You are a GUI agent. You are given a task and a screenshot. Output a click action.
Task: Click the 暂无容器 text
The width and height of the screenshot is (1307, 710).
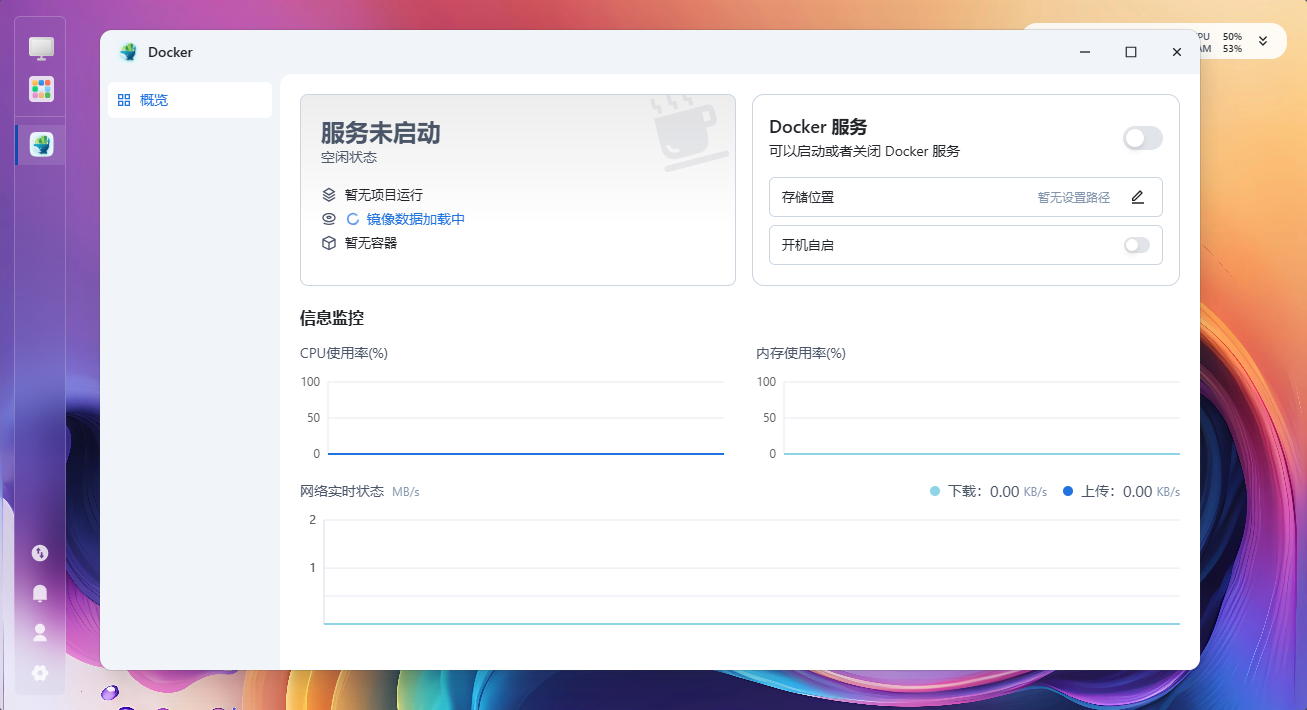click(x=371, y=243)
